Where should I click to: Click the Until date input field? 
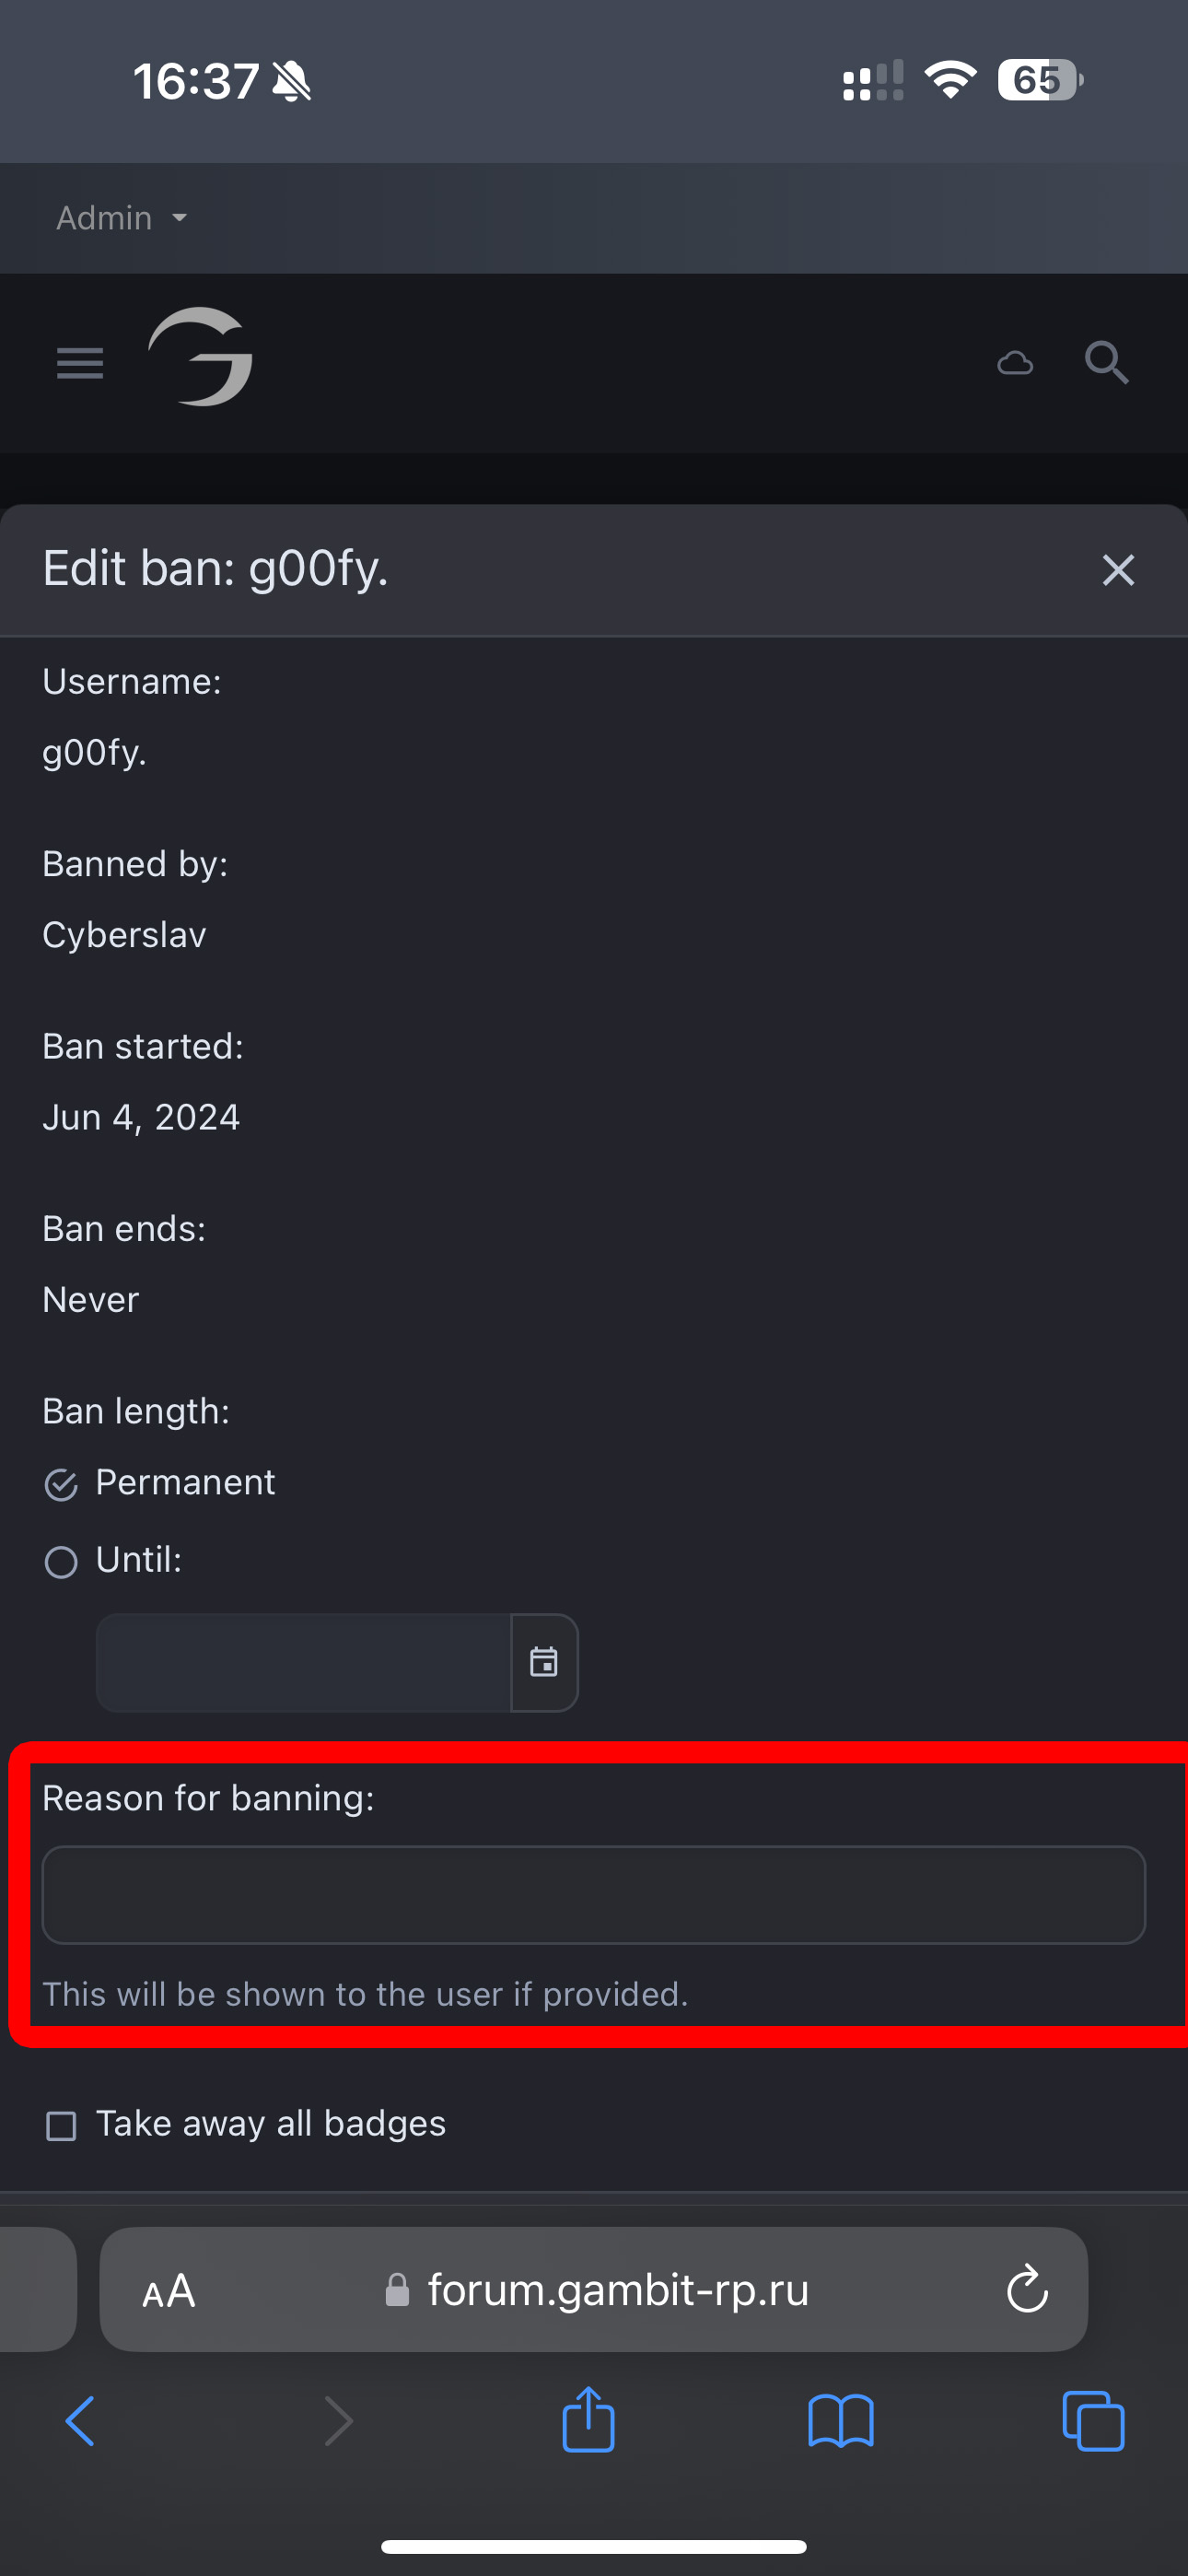(303, 1662)
